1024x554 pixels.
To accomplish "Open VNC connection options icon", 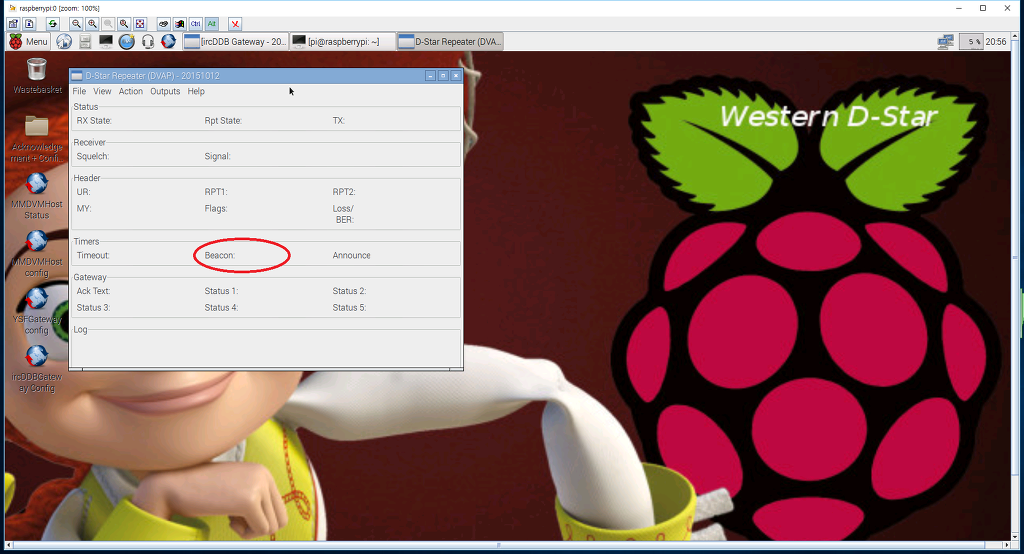I will (13, 24).
